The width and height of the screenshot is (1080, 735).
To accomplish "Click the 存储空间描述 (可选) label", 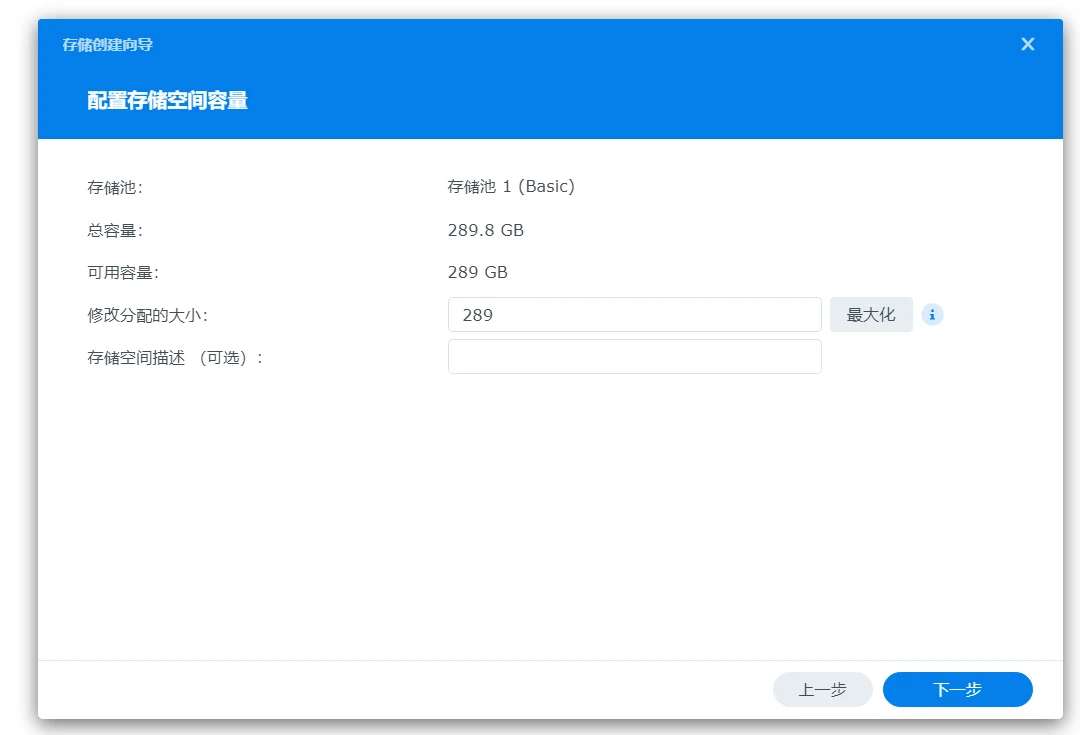I will [175, 358].
